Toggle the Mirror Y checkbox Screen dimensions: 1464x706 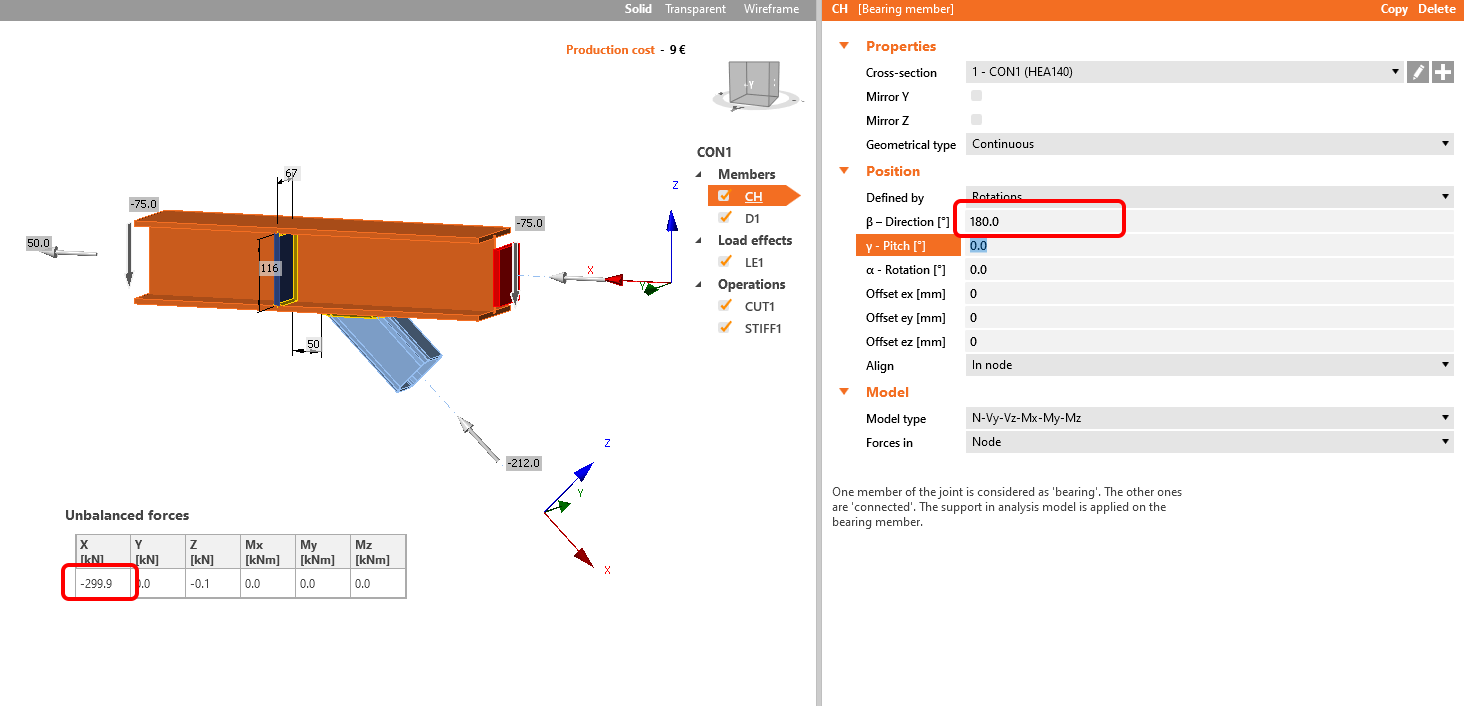pyautogui.click(x=977, y=96)
